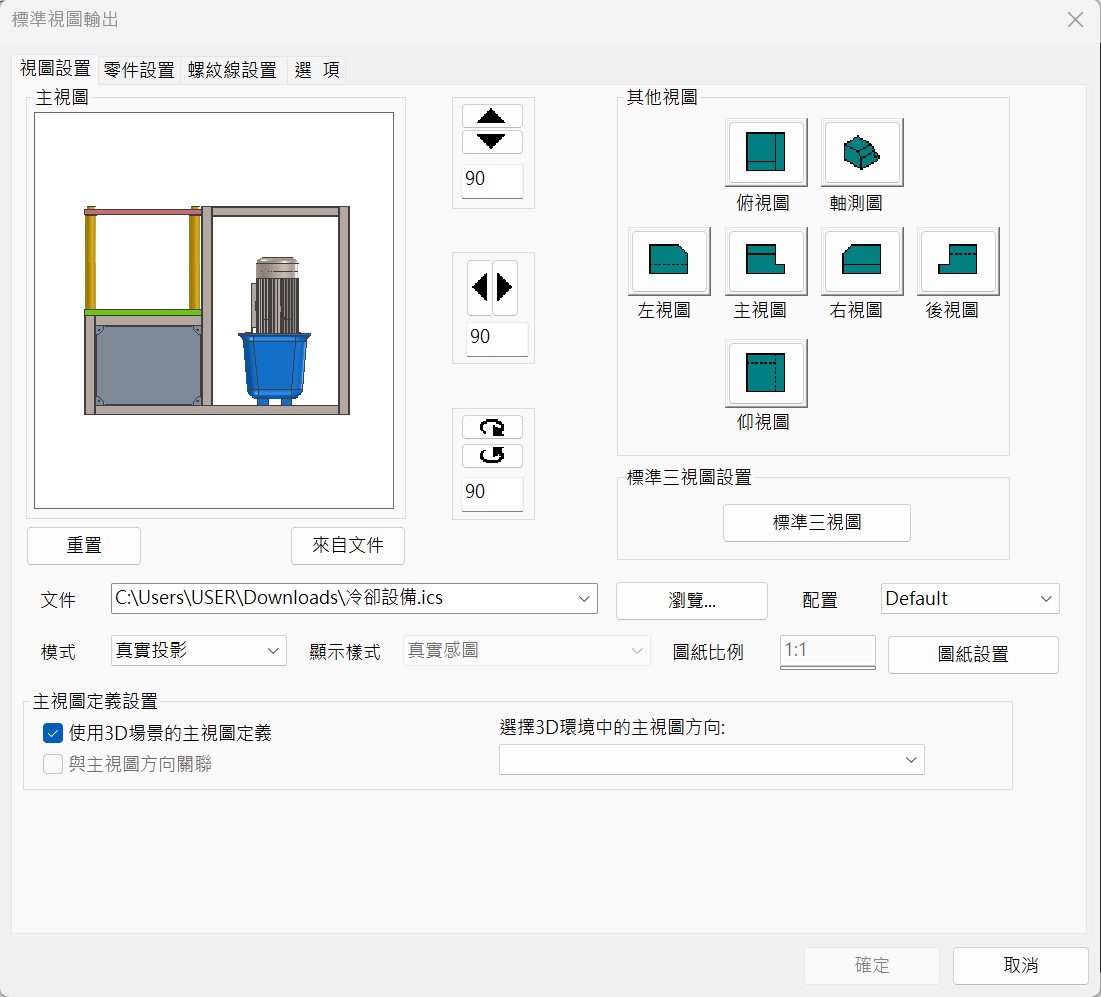Switch to the 零件設置 tab
The height and width of the screenshot is (997, 1101).
139,70
